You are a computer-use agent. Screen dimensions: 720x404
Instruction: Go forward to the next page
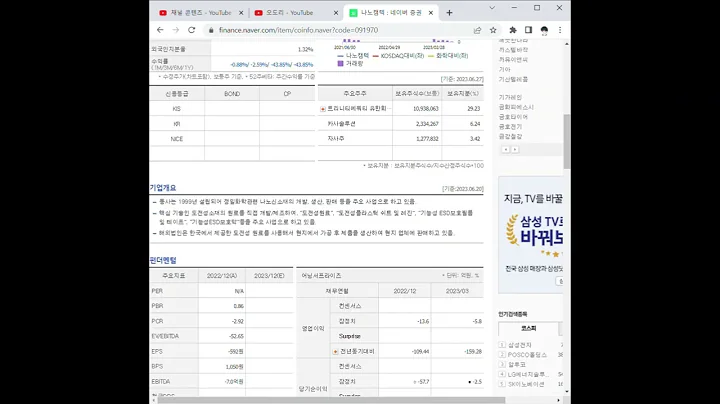click(176, 30)
